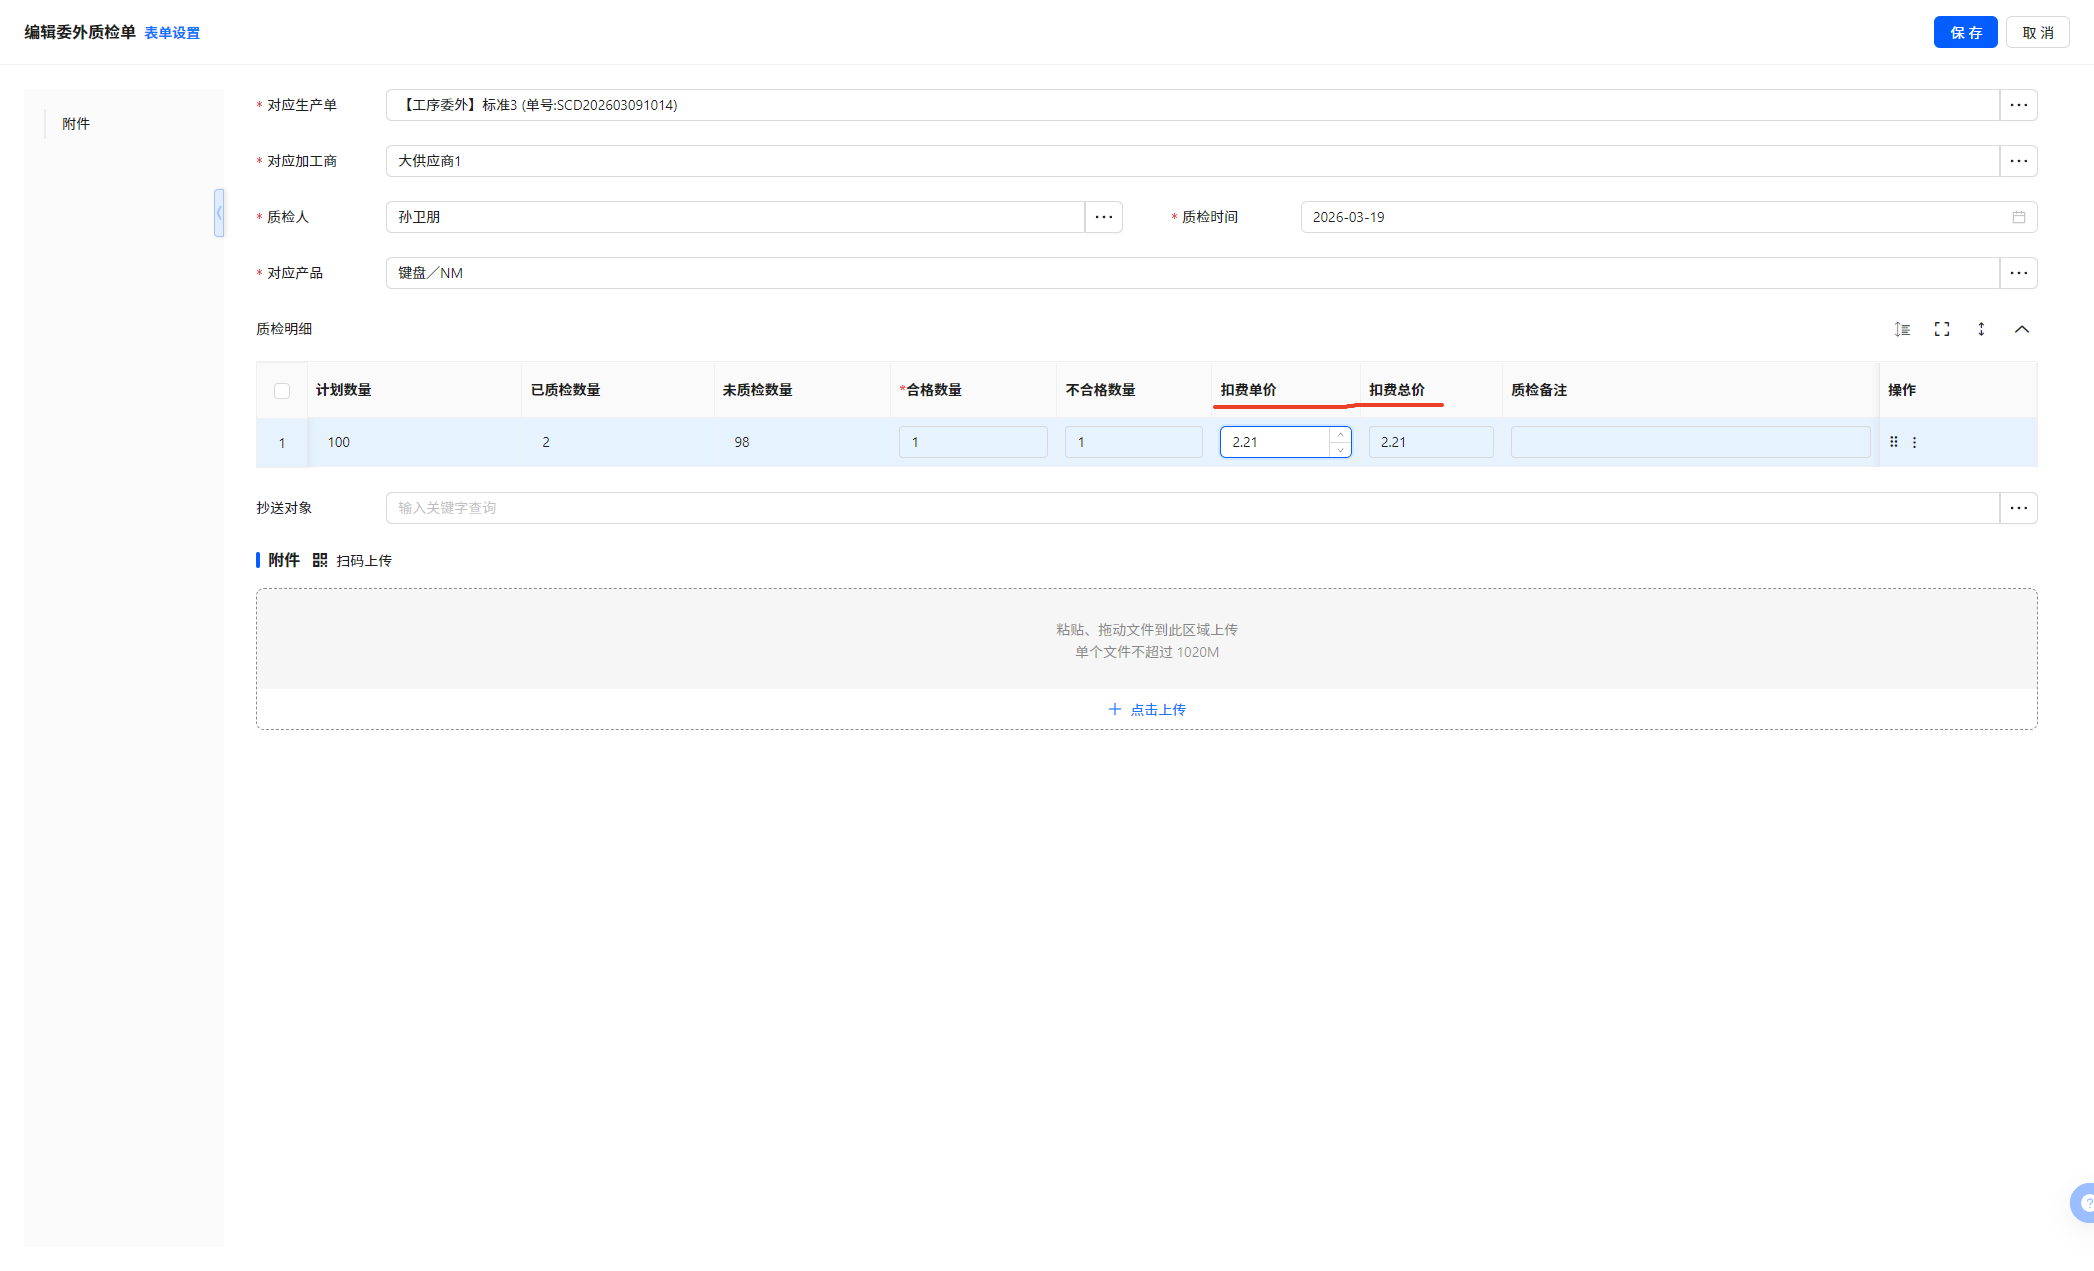
Task: Open the 对应生产单 selector ellipsis button
Action: (x=2018, y=105)
